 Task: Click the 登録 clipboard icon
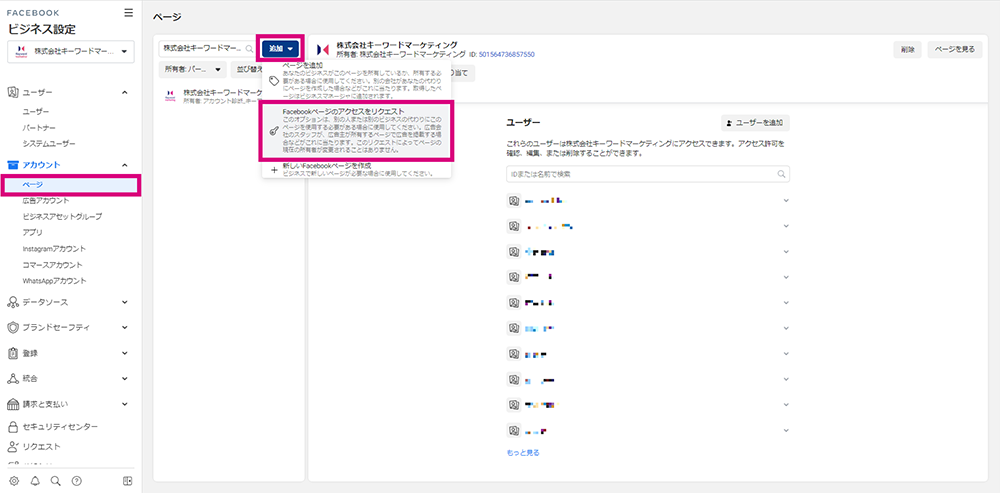(x=13, y=353)
